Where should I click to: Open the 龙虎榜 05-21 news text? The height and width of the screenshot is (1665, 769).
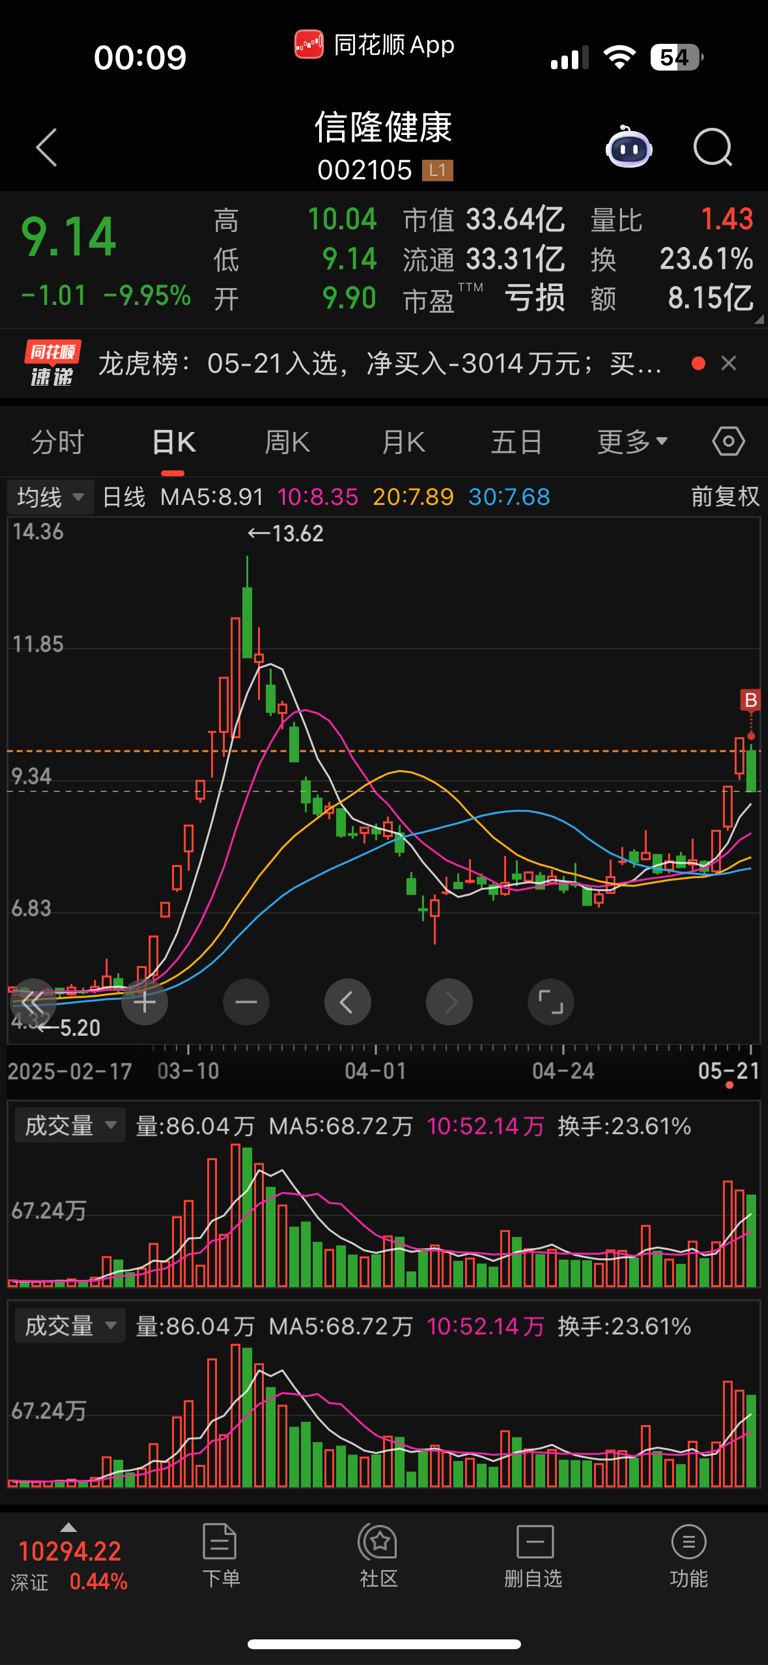click(x=380, y=363)
